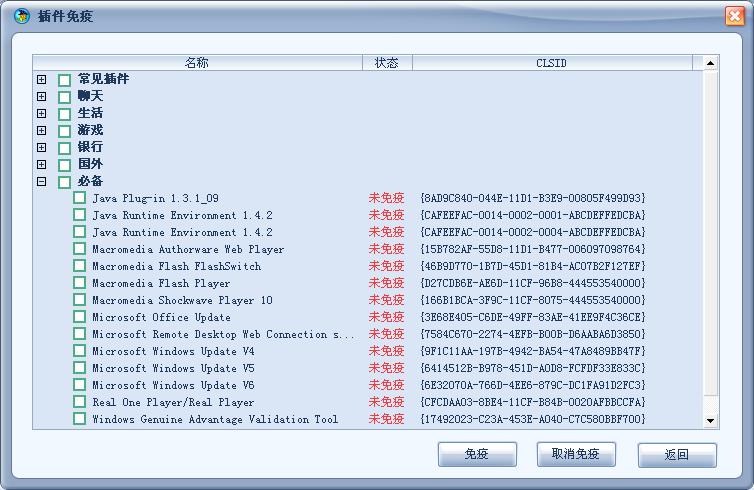Image resolution: width=754 pixels, height=490 pixels.
Task: Tick Macromedia Shockwave Player 10 checkbox
Action: (x=80, y=300)
